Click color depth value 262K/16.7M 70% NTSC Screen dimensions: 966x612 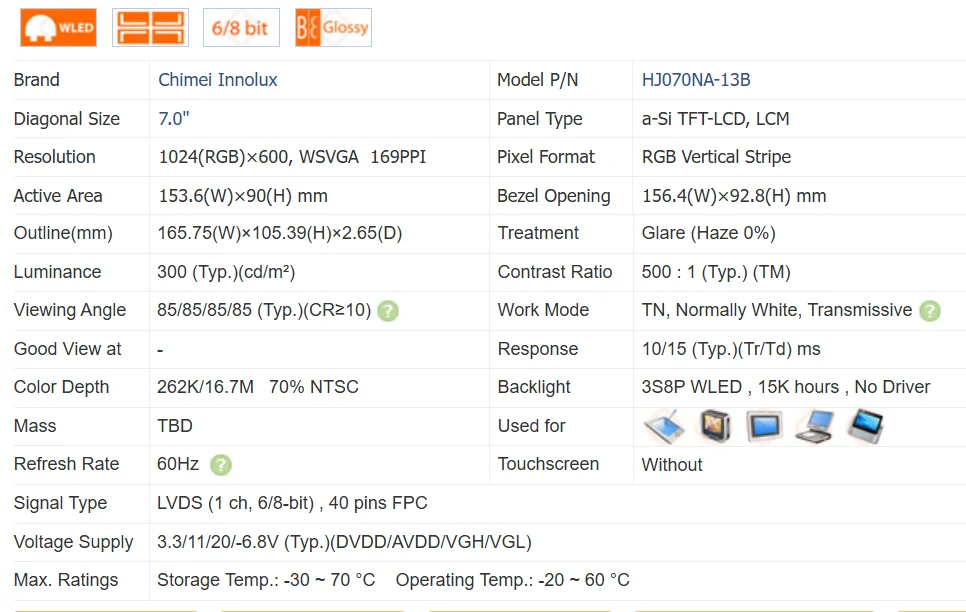(x=258, y=387)
